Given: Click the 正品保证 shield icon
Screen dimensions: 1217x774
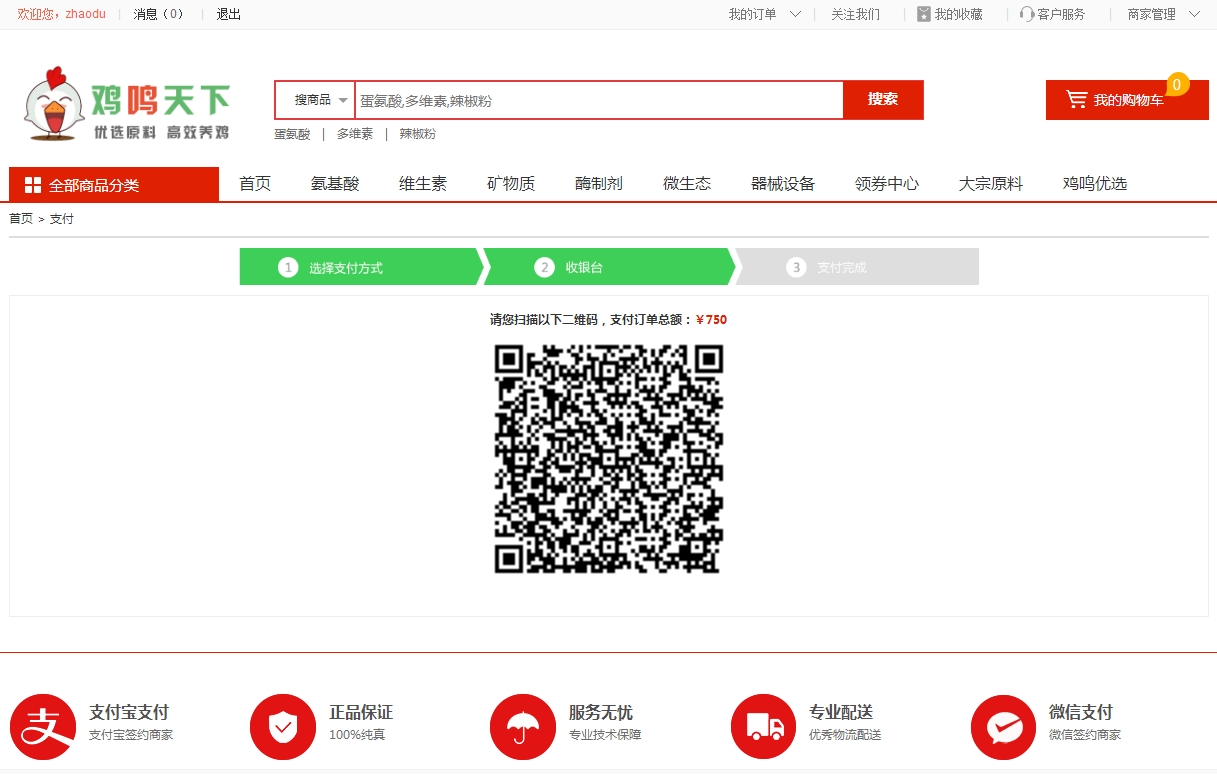Looking at the screenshot, I should (x=283, y=727).
